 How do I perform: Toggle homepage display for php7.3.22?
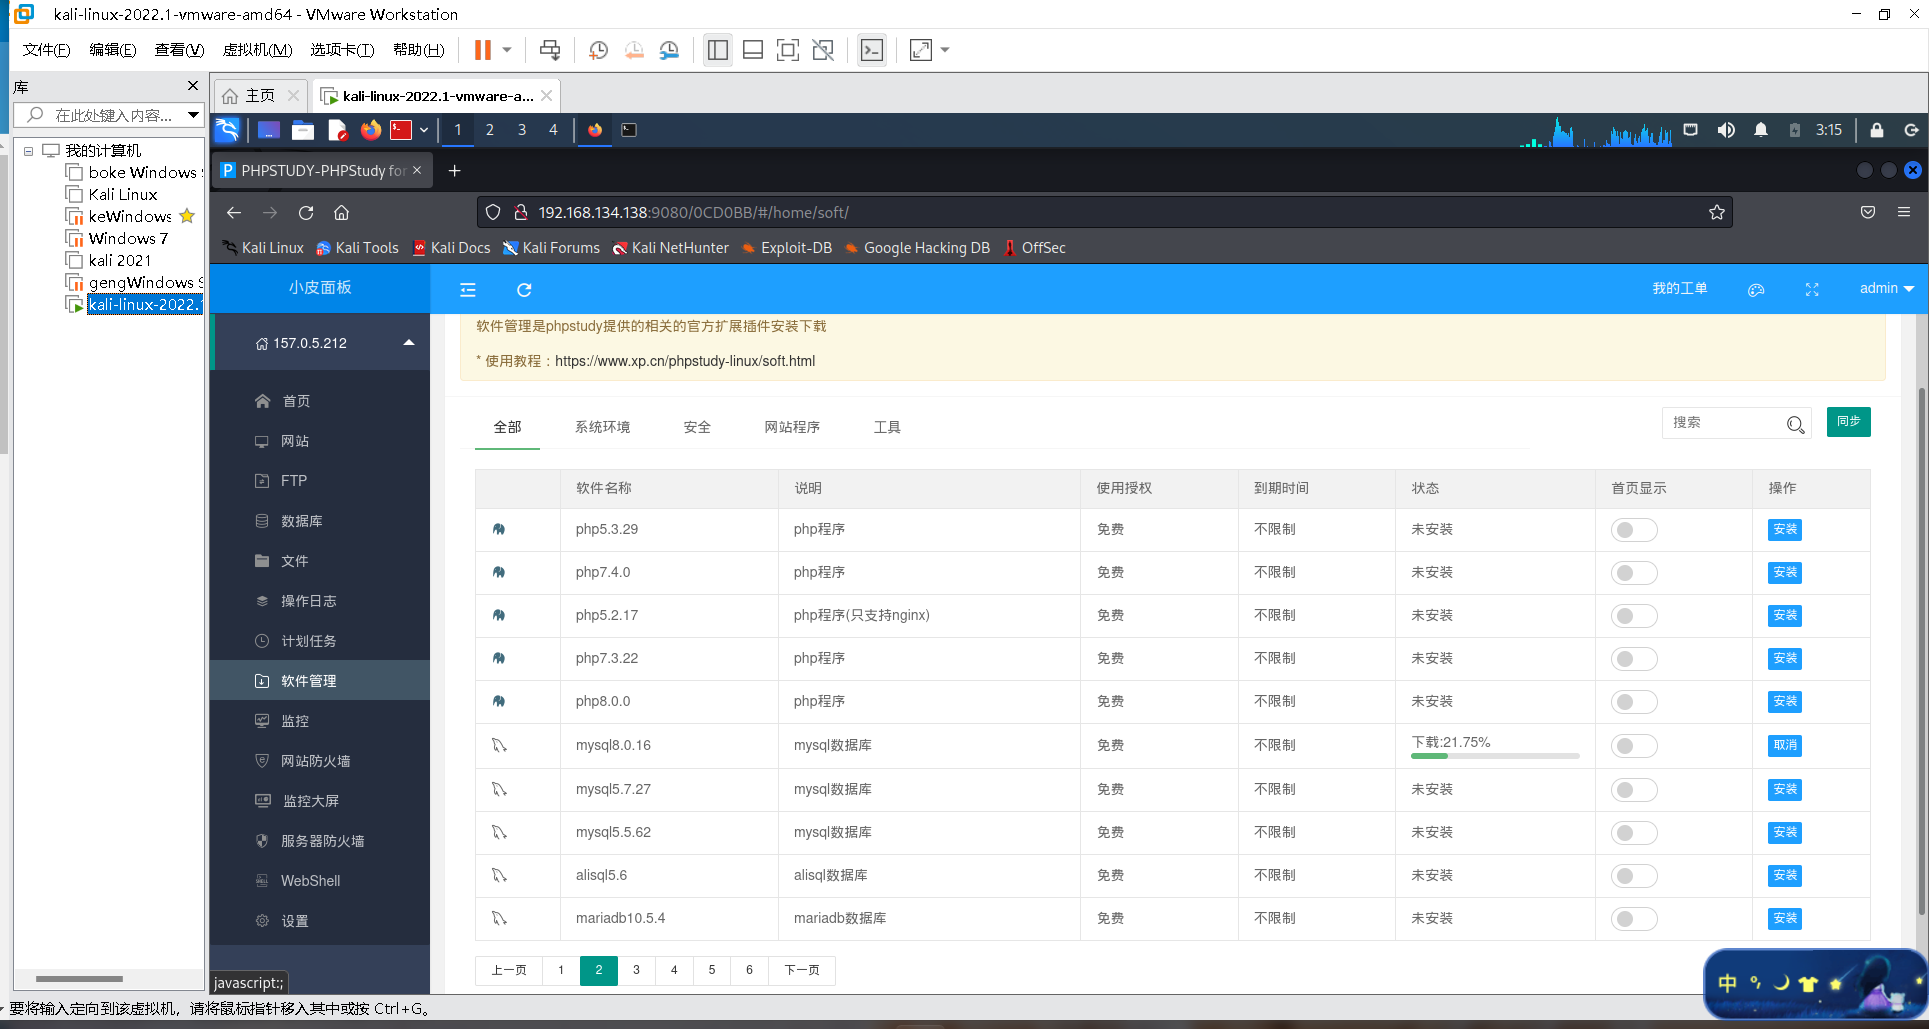tap(1634, 659)
